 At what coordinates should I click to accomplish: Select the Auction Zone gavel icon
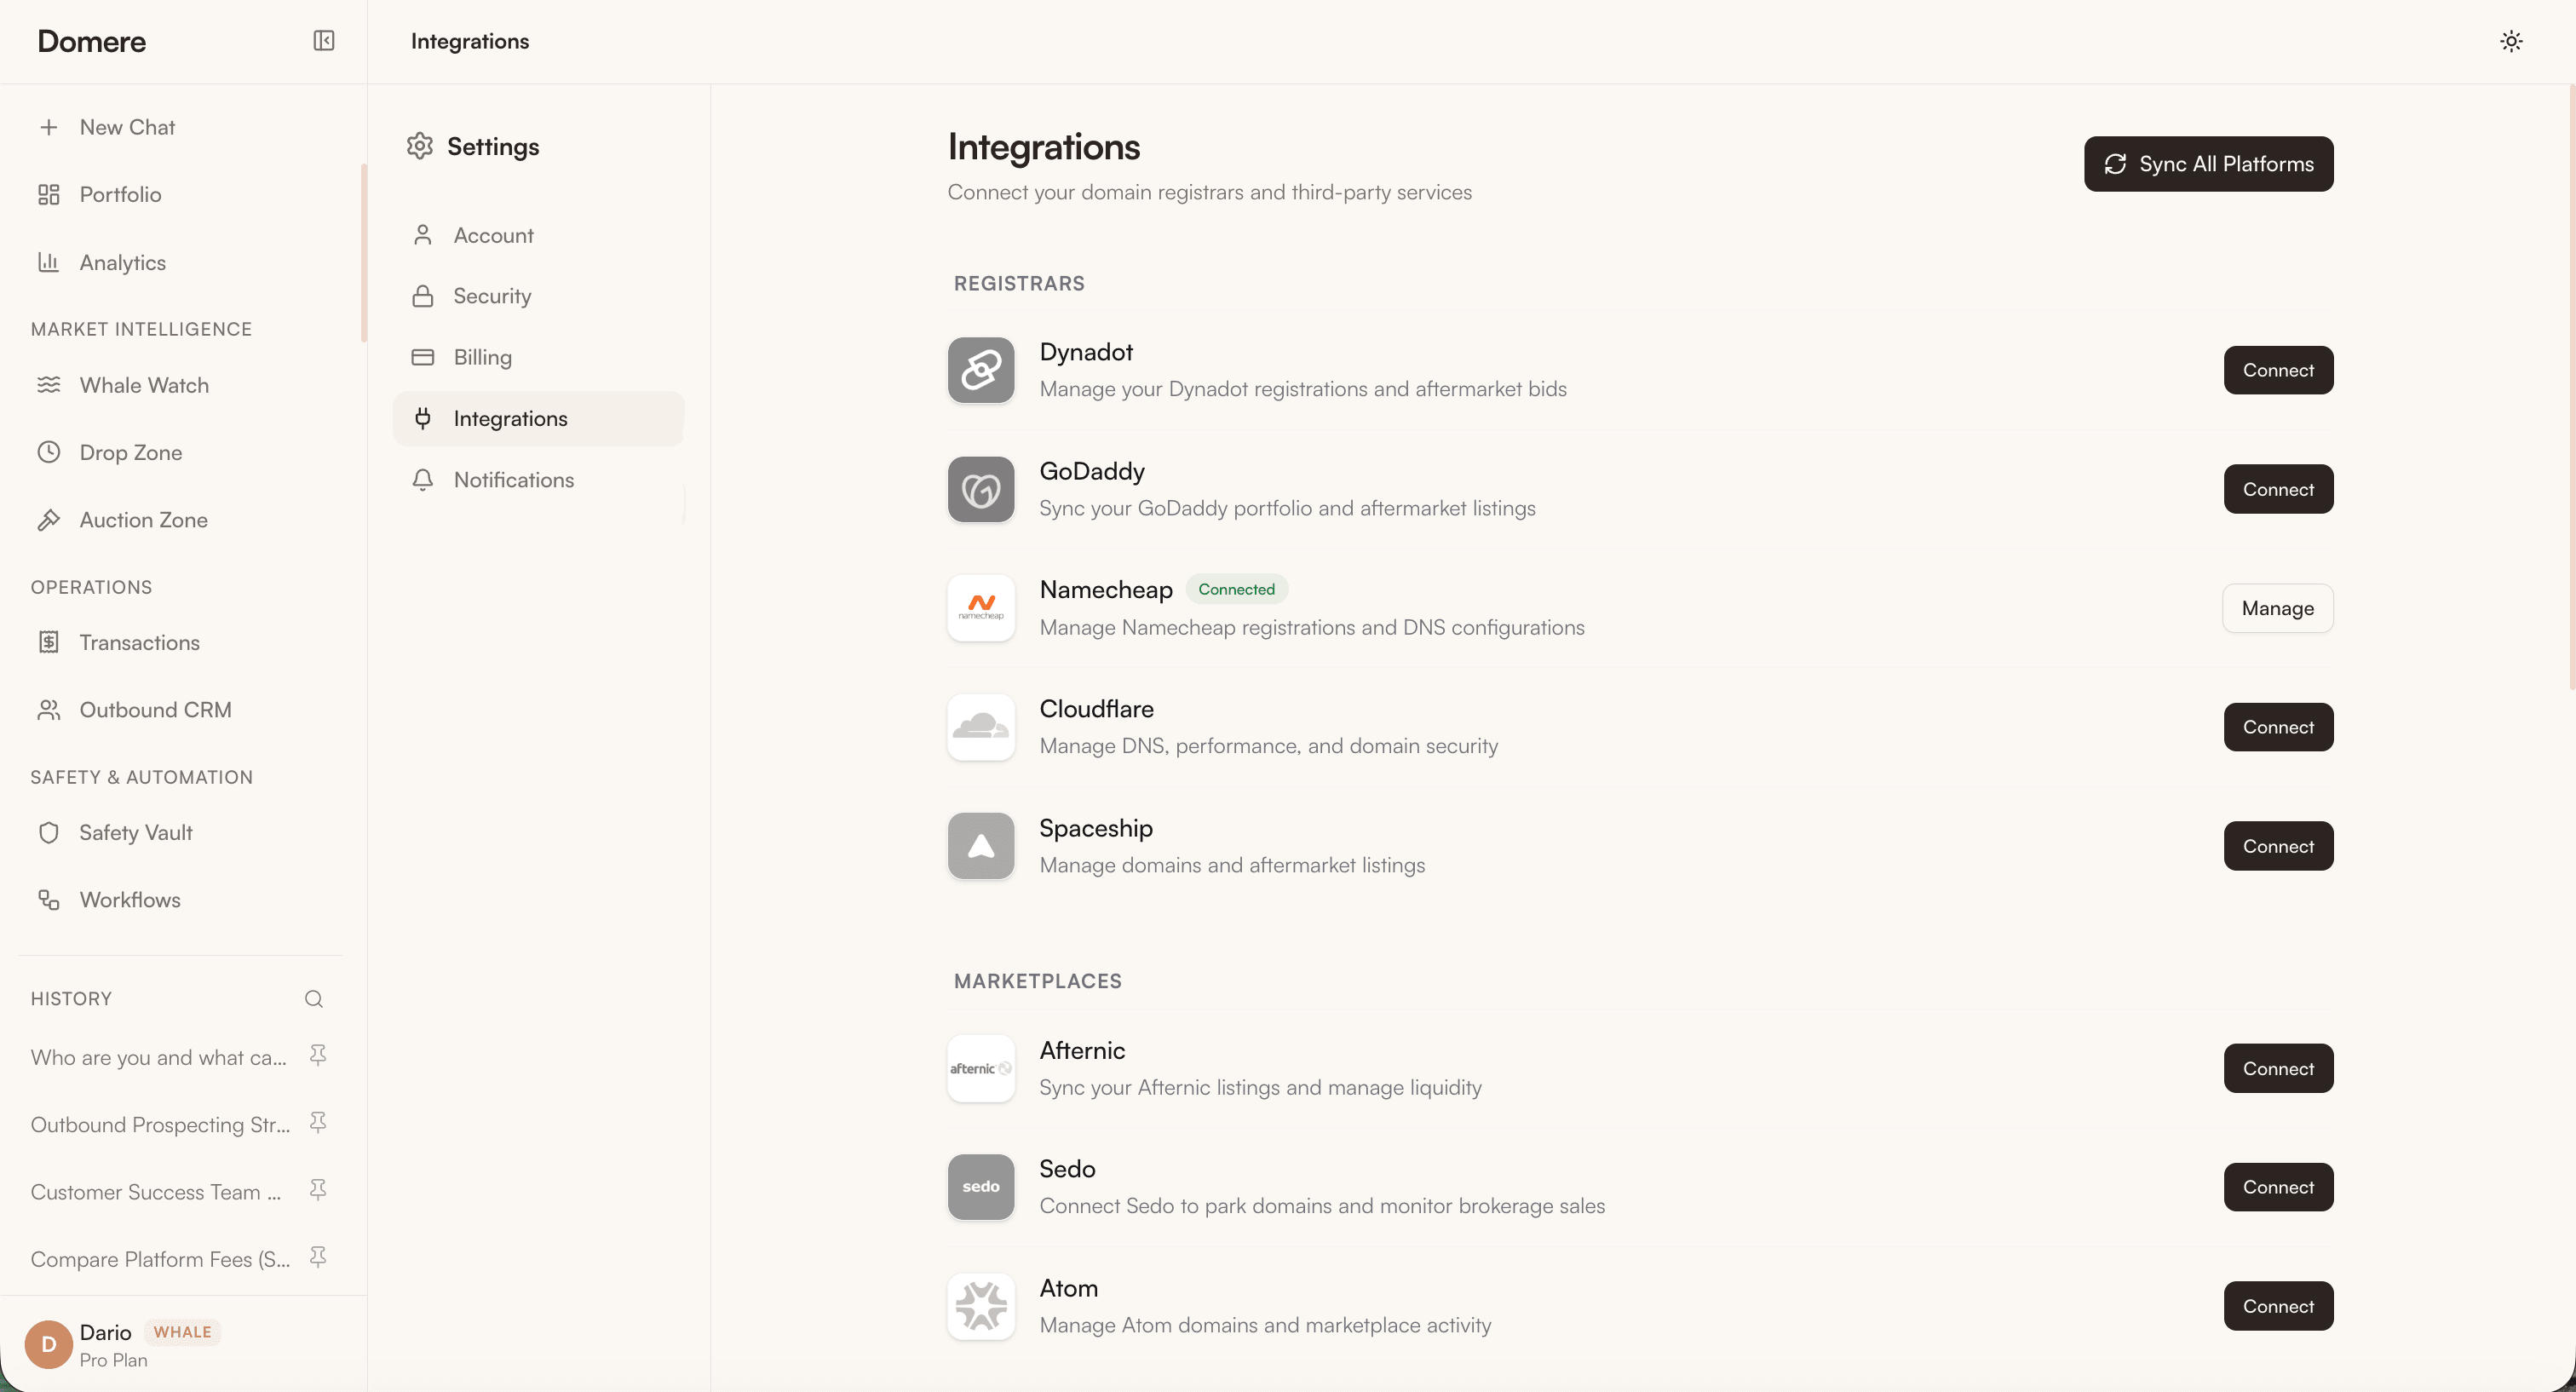(x=50, y=519)
